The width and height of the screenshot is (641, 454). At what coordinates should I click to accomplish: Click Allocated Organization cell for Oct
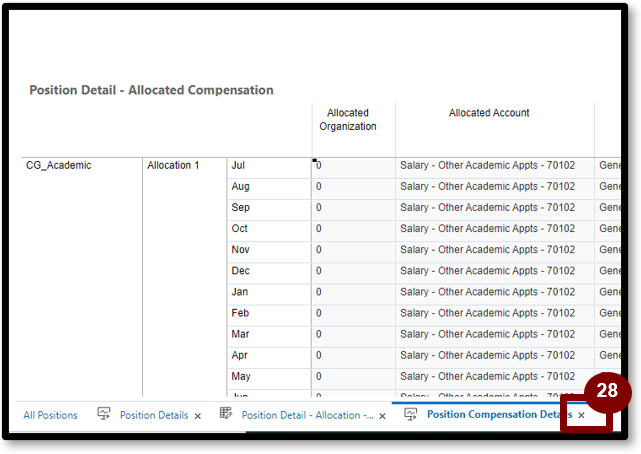pos(354,229)
